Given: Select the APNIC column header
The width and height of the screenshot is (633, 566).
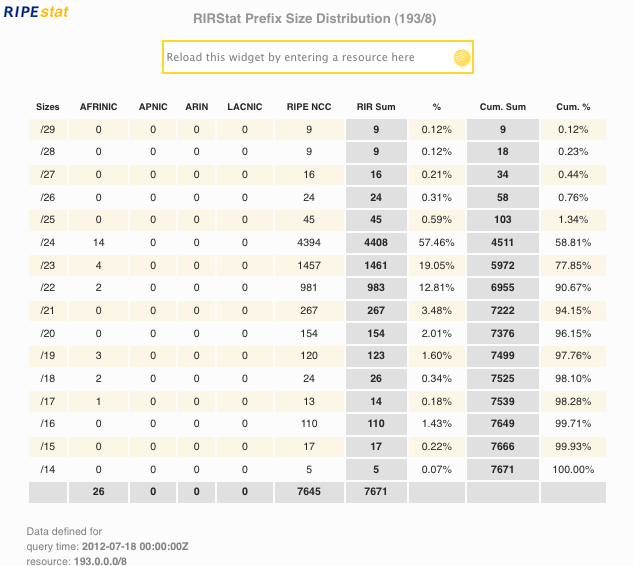Looking at the screenshot, I should tap(153, 107).
